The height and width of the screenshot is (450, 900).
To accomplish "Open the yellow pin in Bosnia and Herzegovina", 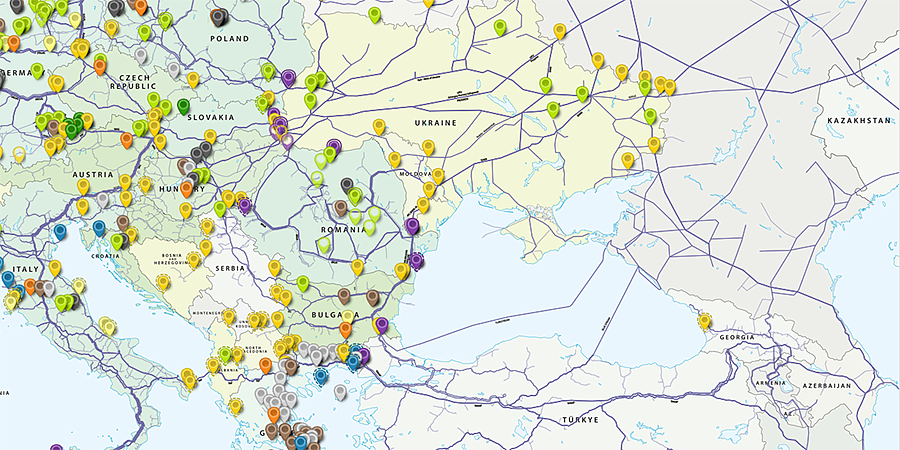I will click(x=193, y=260).
